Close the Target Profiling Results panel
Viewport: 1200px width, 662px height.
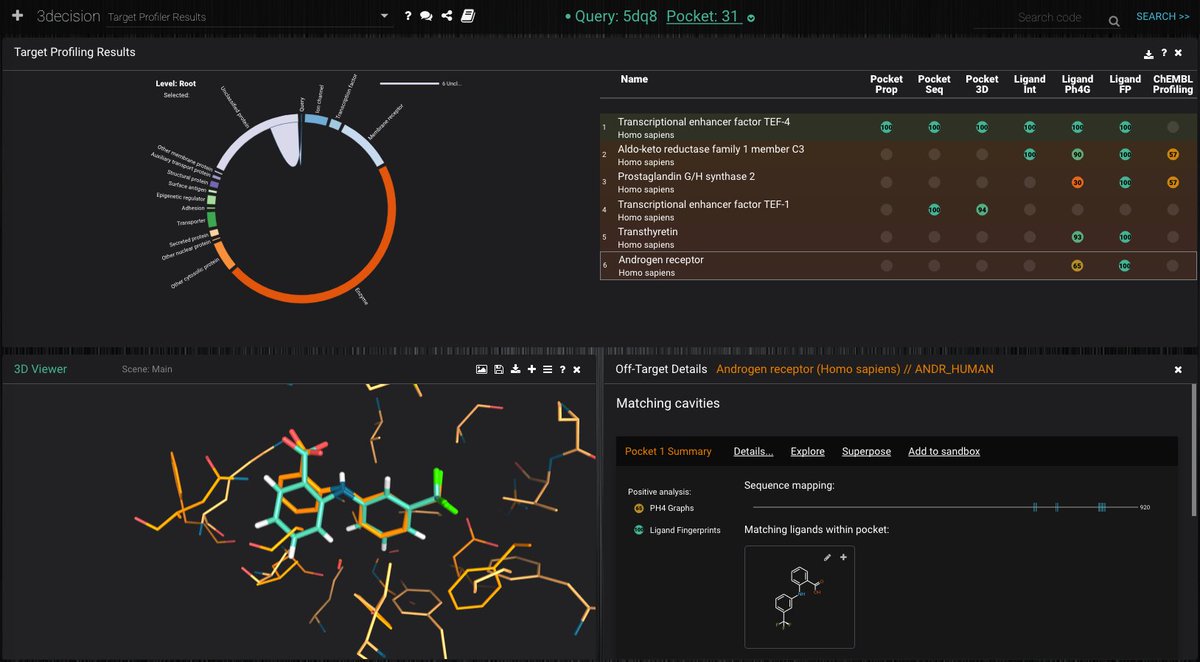(1180, 54)
